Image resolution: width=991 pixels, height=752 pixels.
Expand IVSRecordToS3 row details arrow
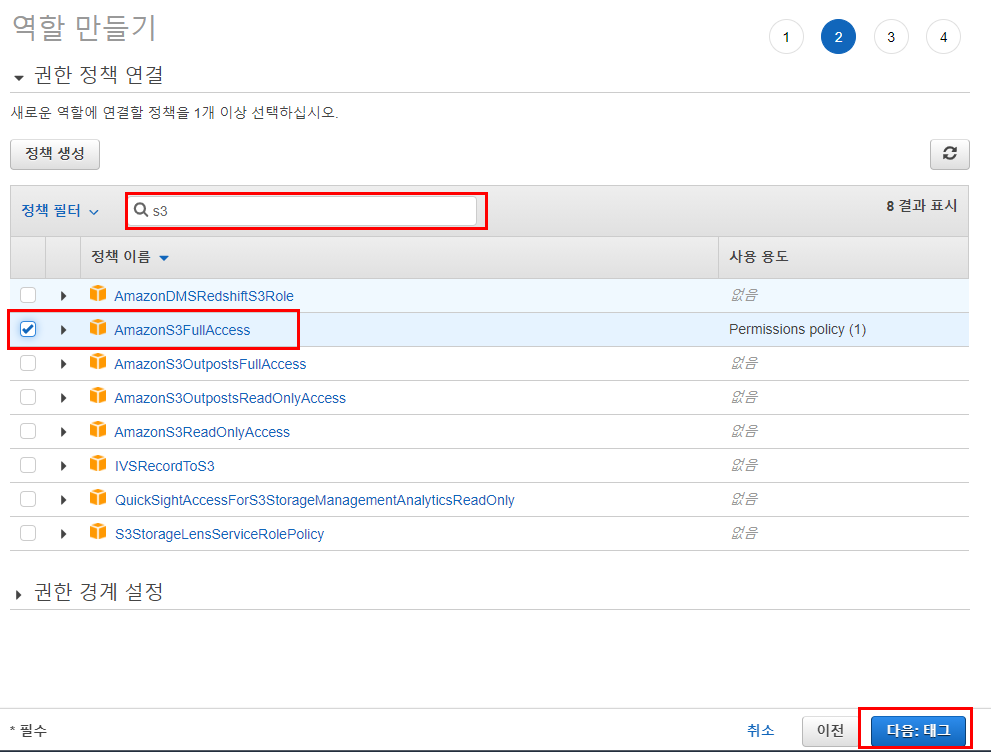click(x=63, y=466)
